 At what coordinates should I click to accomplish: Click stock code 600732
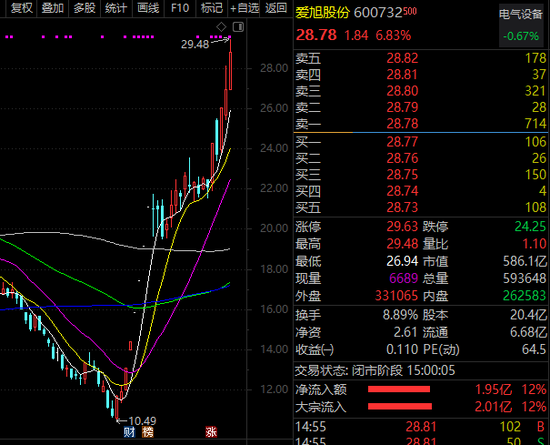[x=378, y=13]
